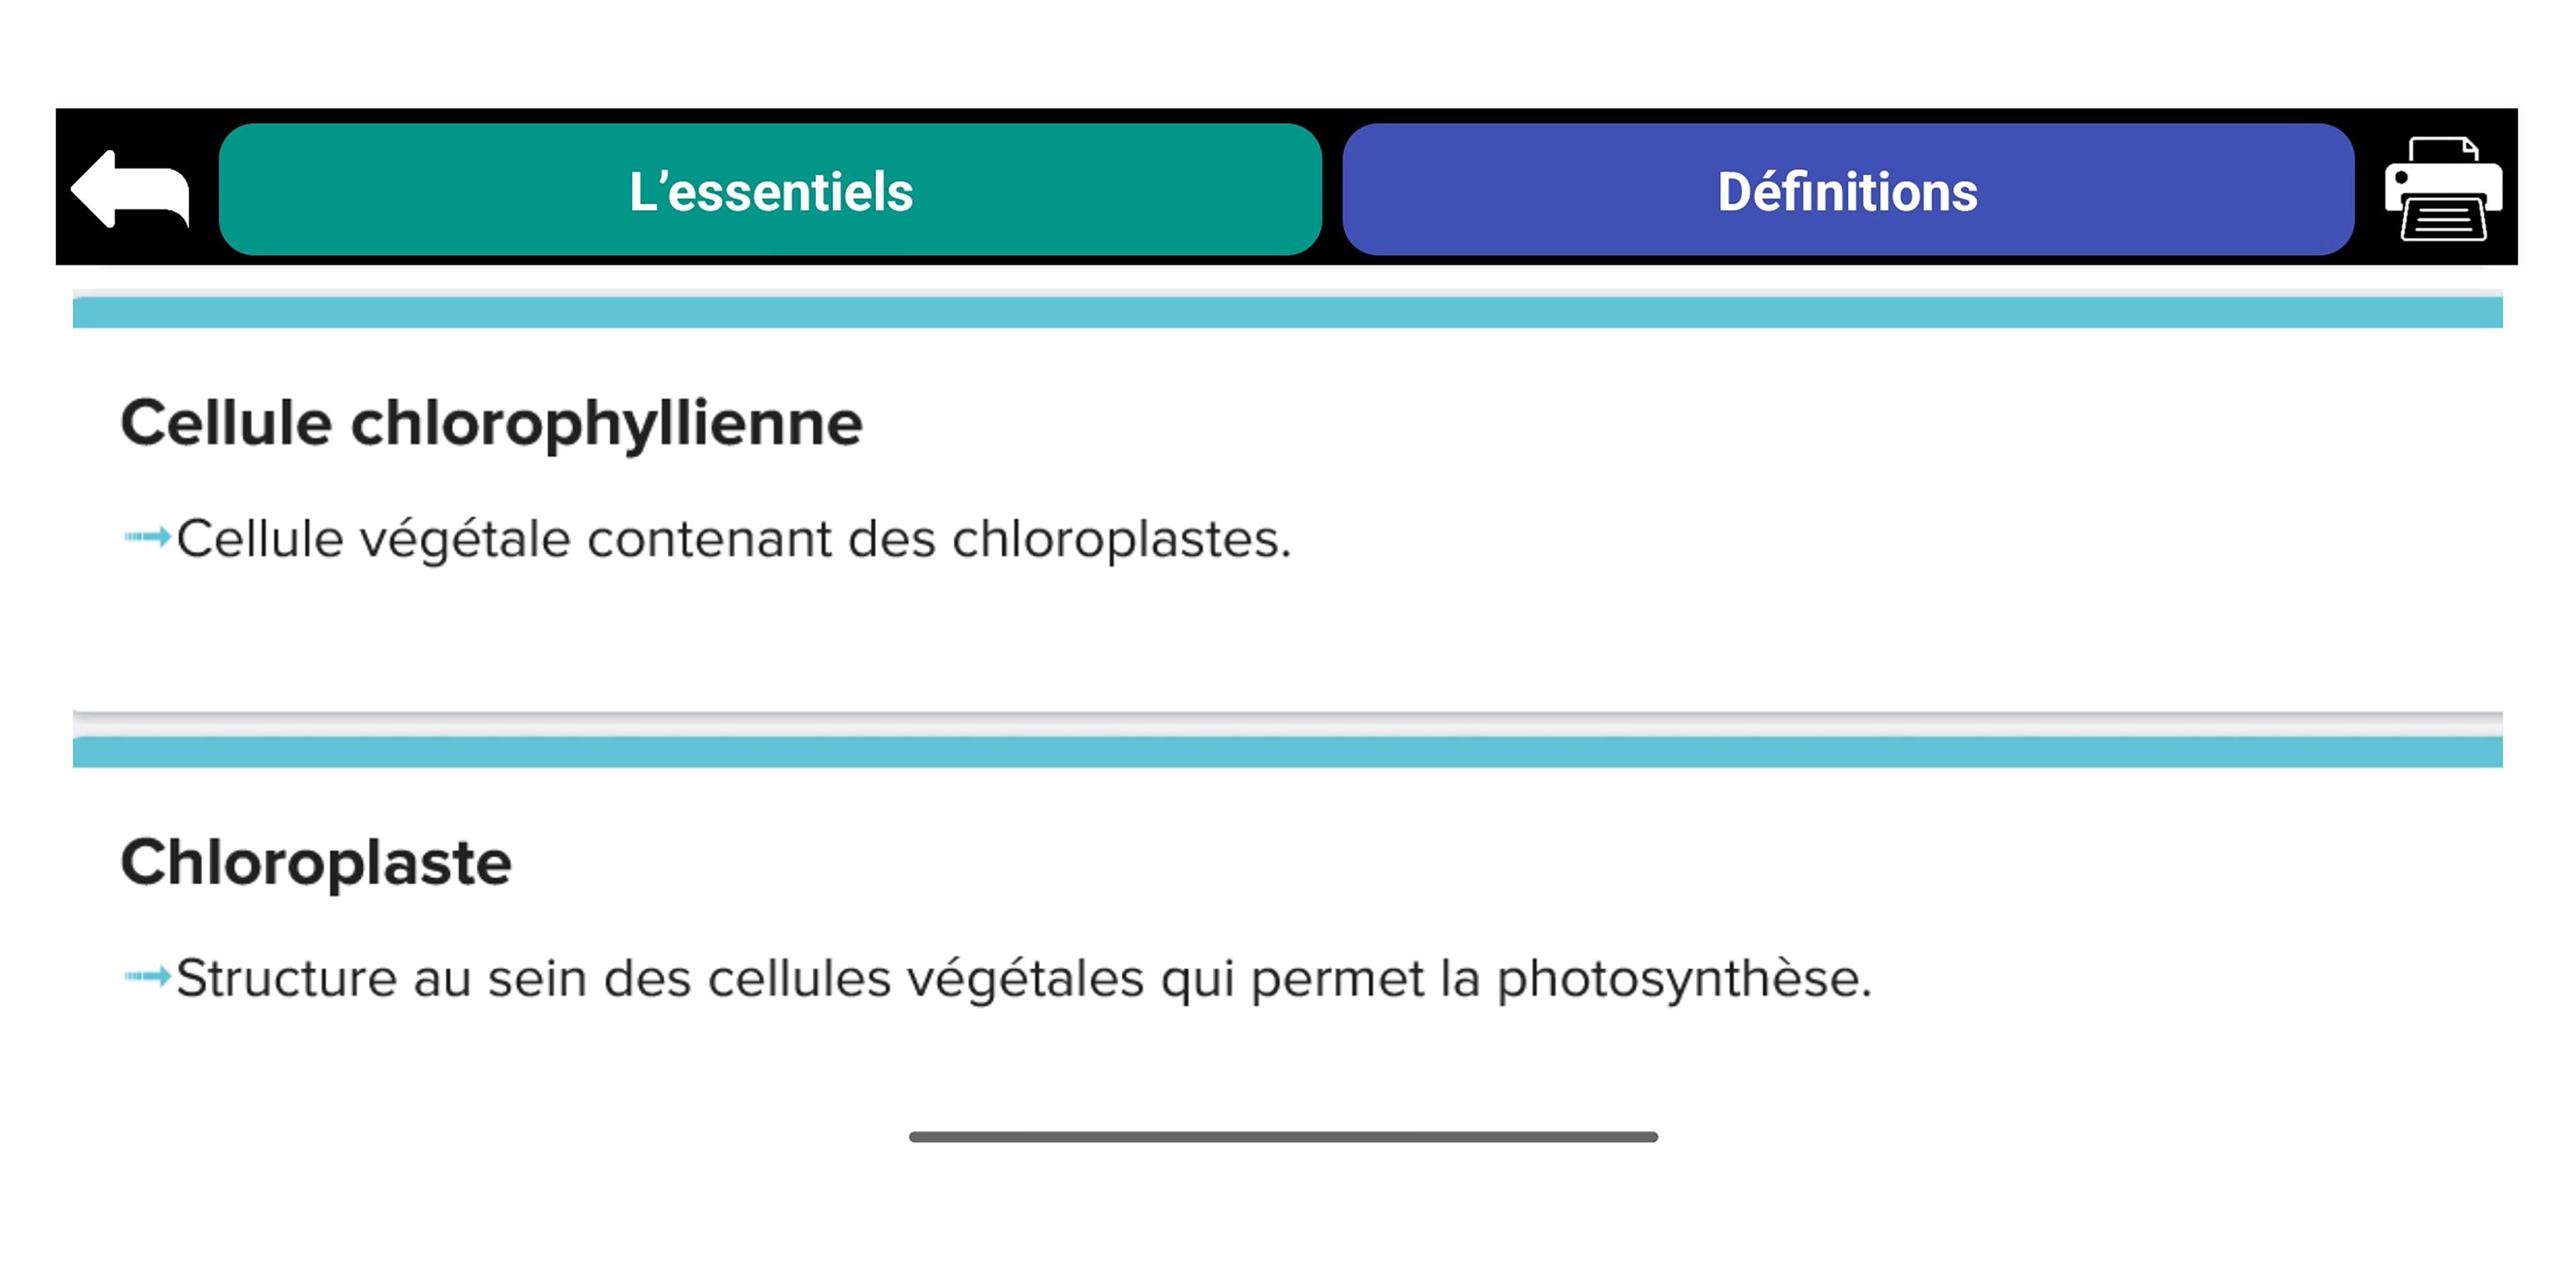Click the turquoise bar above Chloroplaste
Screen dimensions: 2576x1288
(x=1287, y=752)
